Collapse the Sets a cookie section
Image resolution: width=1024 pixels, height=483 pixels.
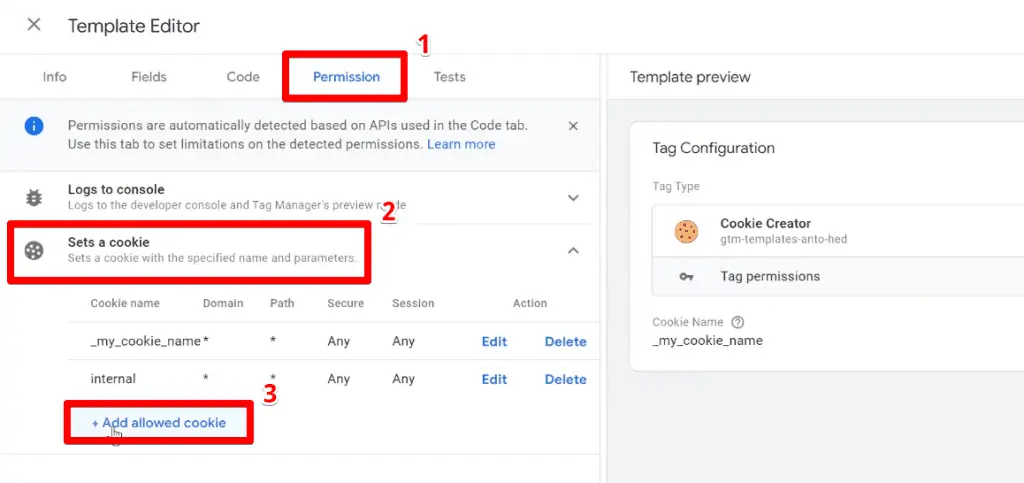point(573,250)
